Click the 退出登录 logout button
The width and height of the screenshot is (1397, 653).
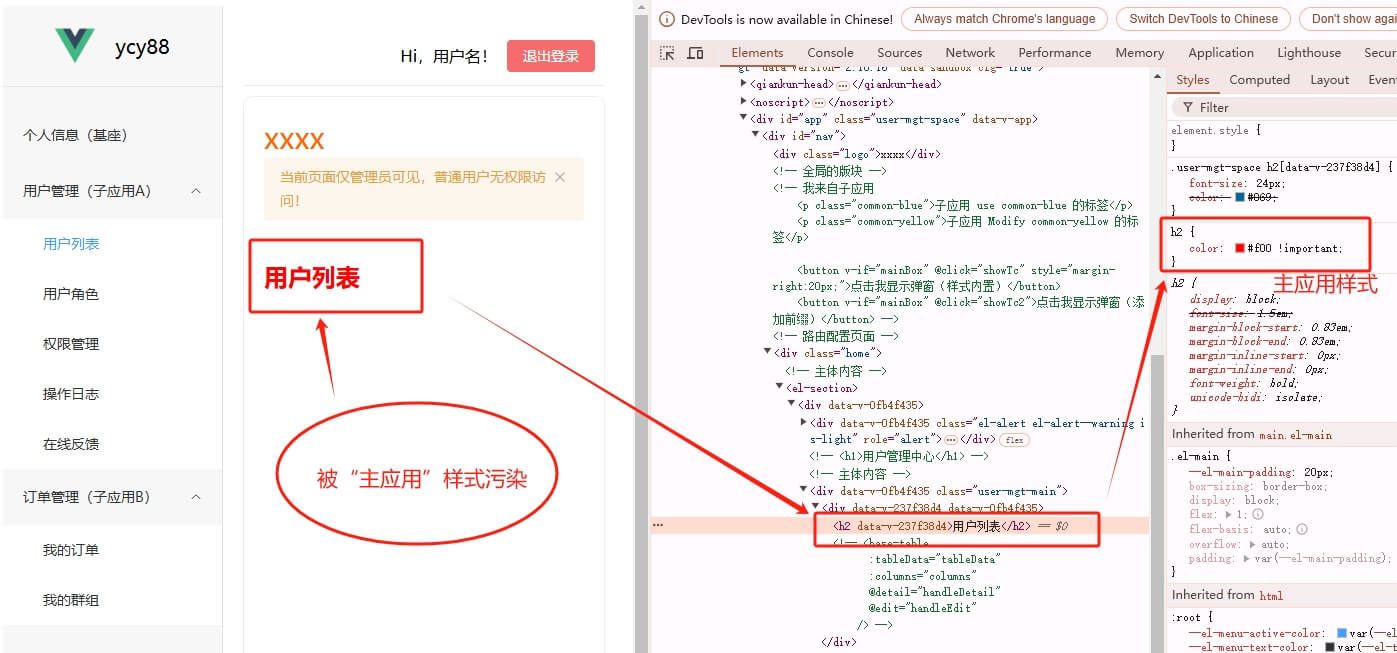550,56
